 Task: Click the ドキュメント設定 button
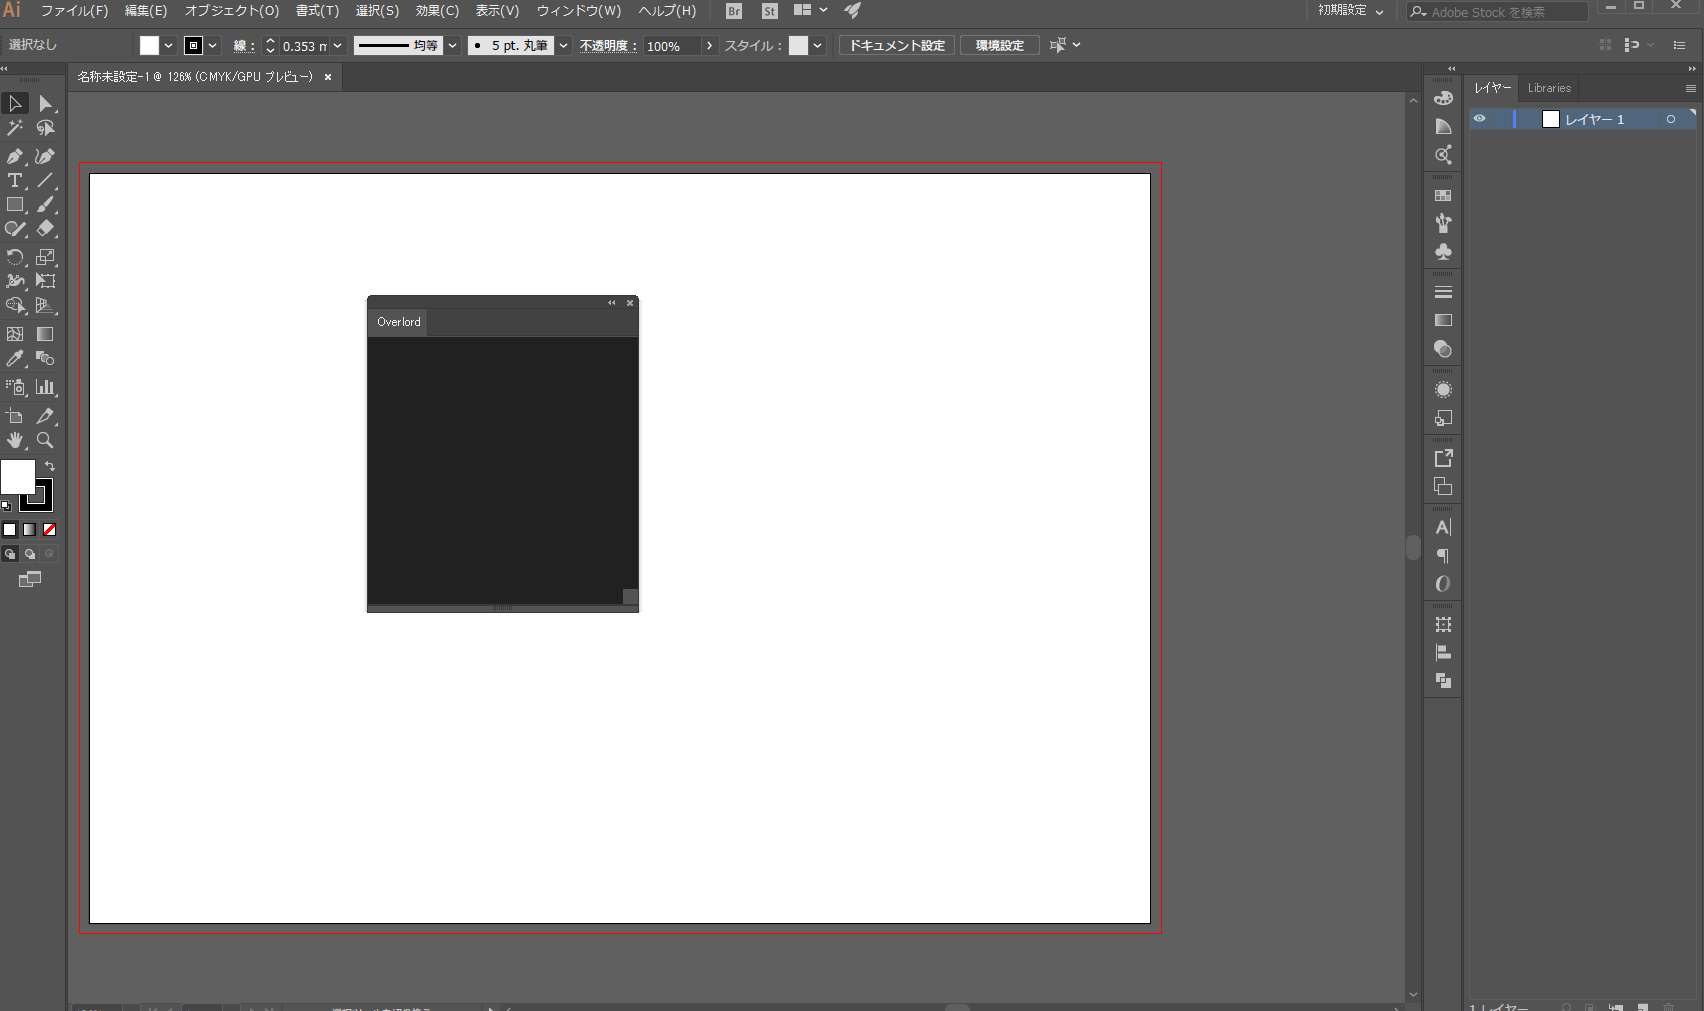(x=897, y=46)
